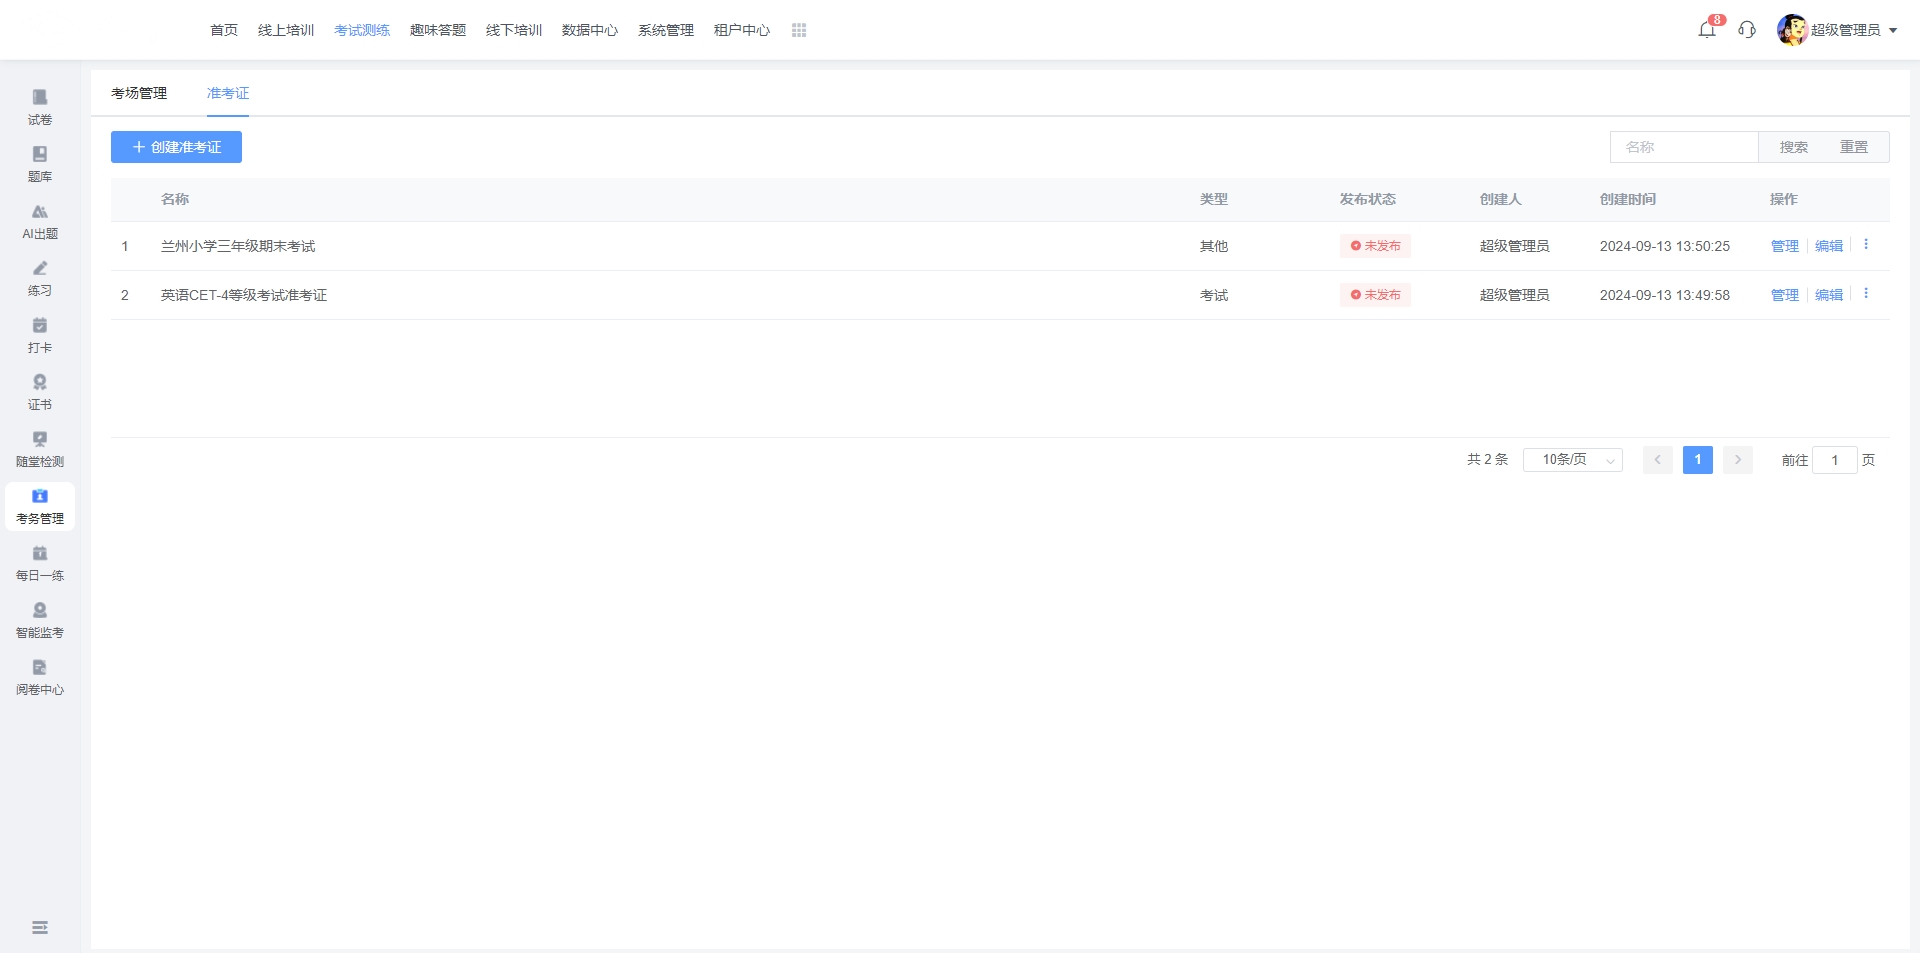Click the notification bell icon
Viewport: 1920px width, 953px height.
point(1707,30)
